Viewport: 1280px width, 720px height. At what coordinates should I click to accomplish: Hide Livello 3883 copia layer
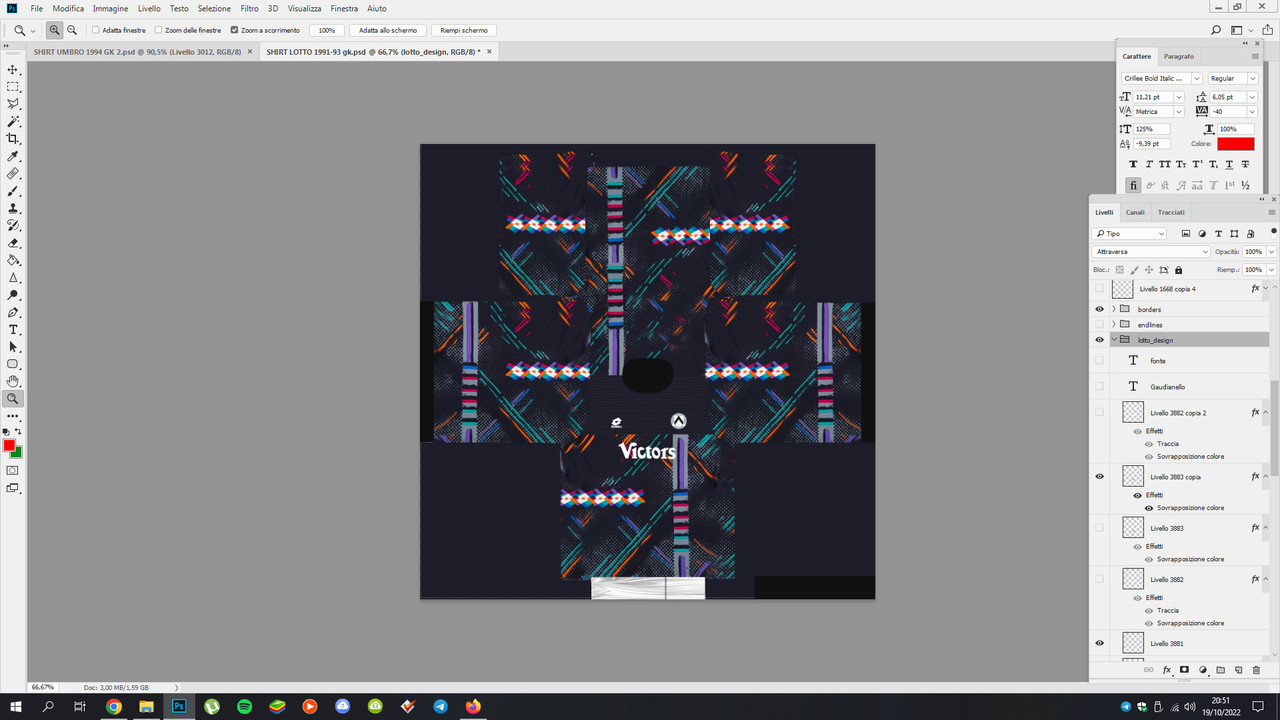click(x=1099, y=476)
